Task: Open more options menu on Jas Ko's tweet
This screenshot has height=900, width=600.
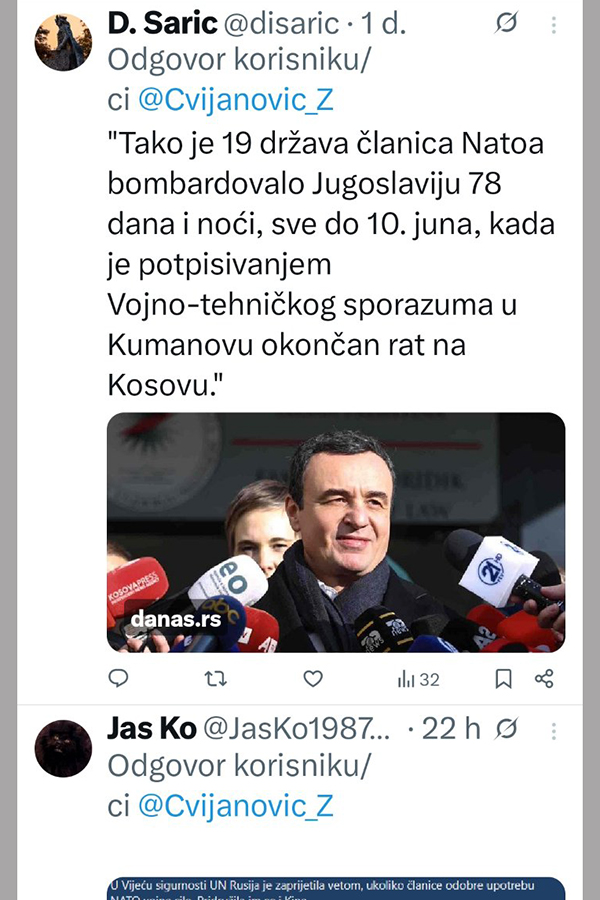Action: [553, 731]
